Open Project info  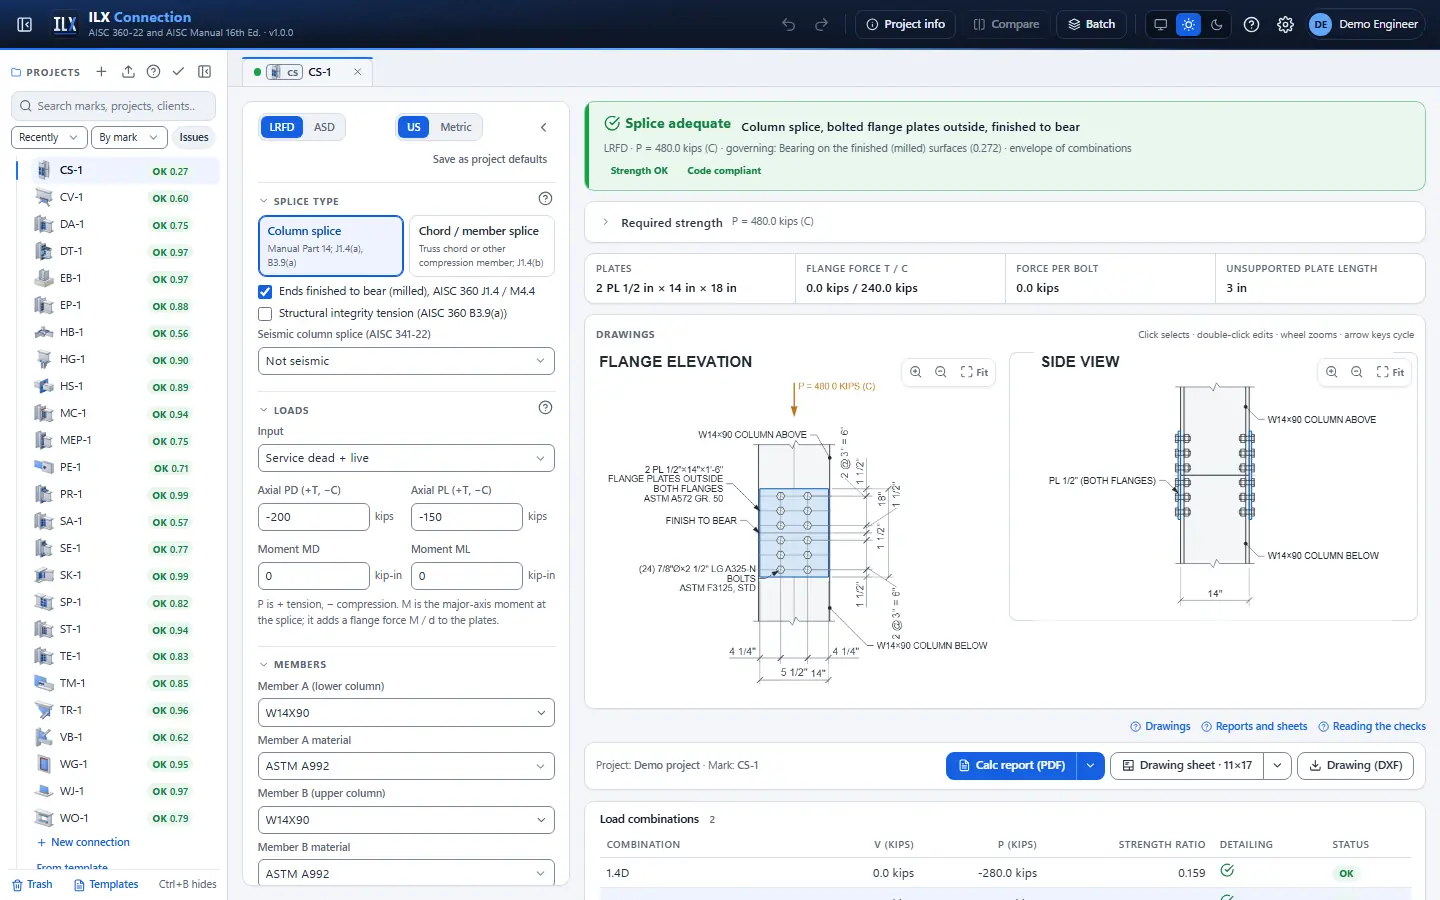tap(905, 24)
